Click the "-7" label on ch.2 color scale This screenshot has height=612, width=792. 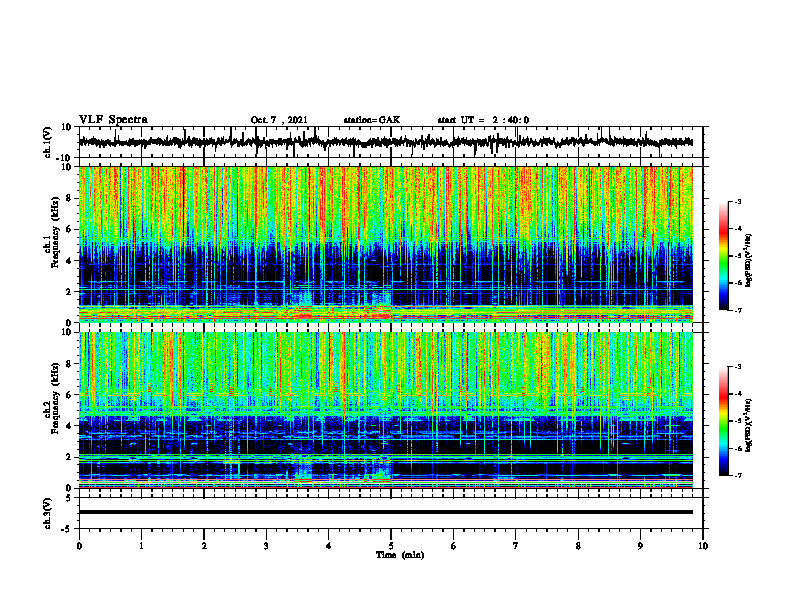(x=738, y=475)
